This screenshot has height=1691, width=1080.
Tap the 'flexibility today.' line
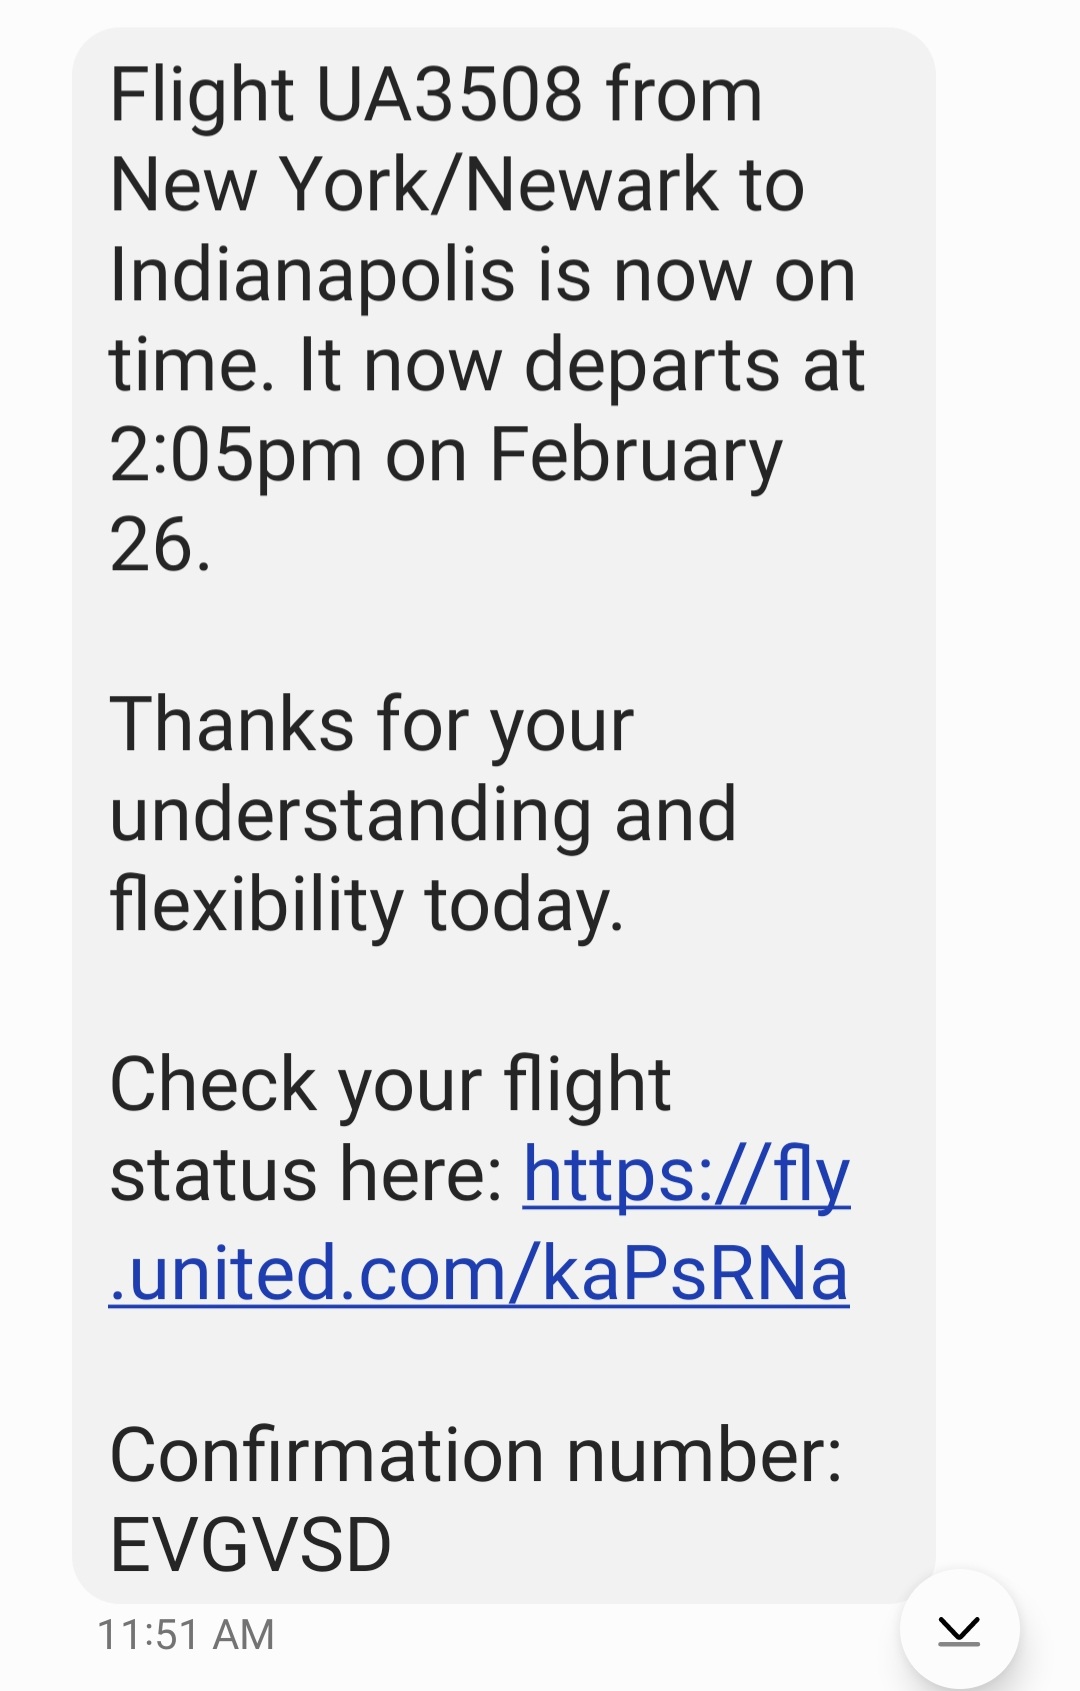coord(366,905)
